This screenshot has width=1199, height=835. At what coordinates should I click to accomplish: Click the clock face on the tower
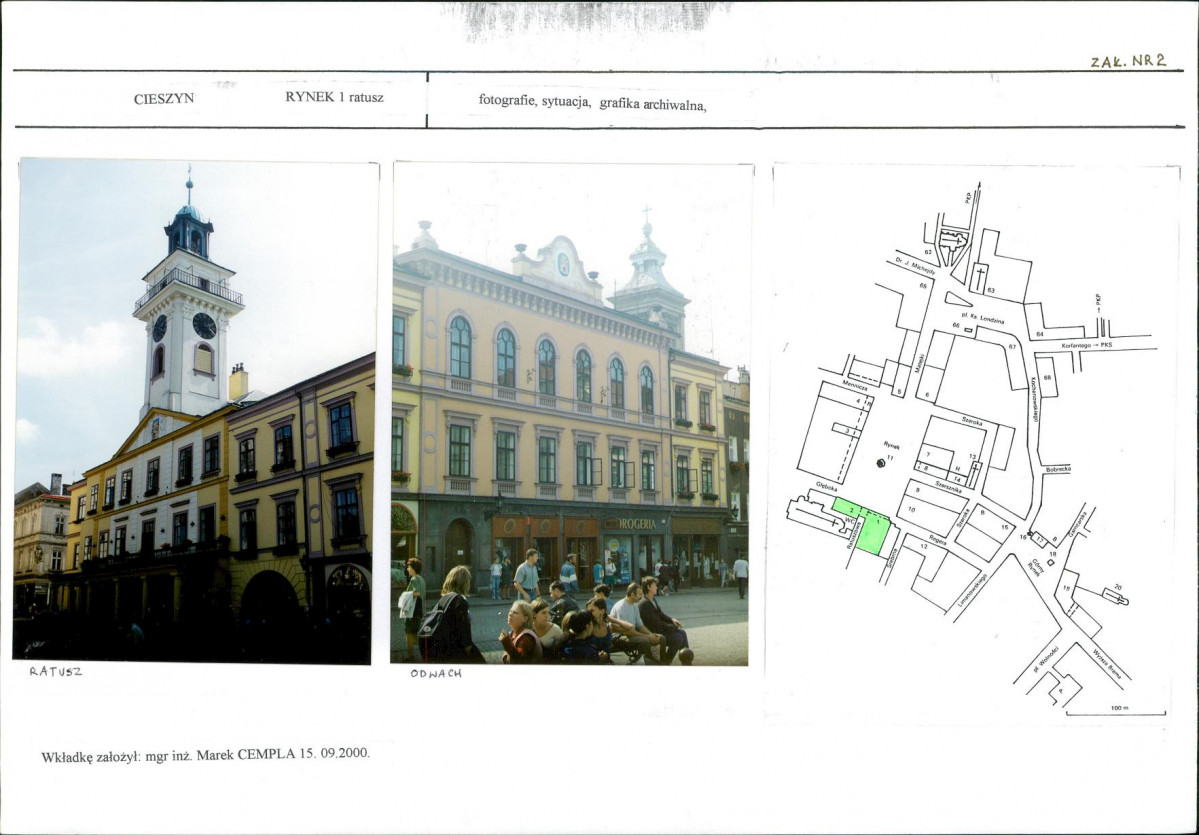[204, 325]
